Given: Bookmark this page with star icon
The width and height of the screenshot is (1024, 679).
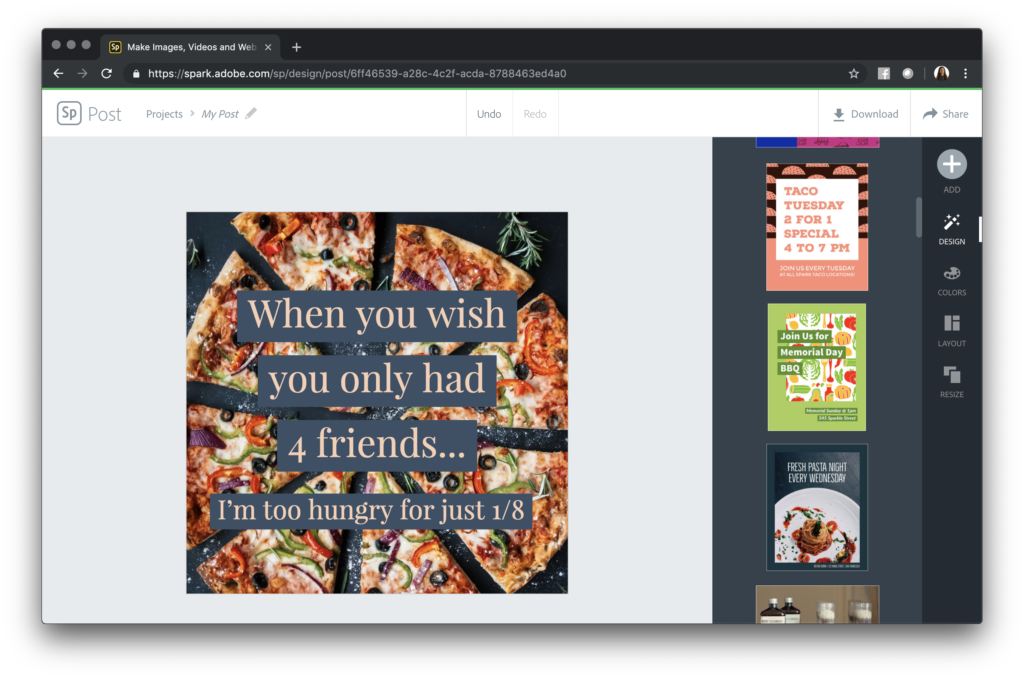Looking at the screenshot, I should [x=854, y=73].
